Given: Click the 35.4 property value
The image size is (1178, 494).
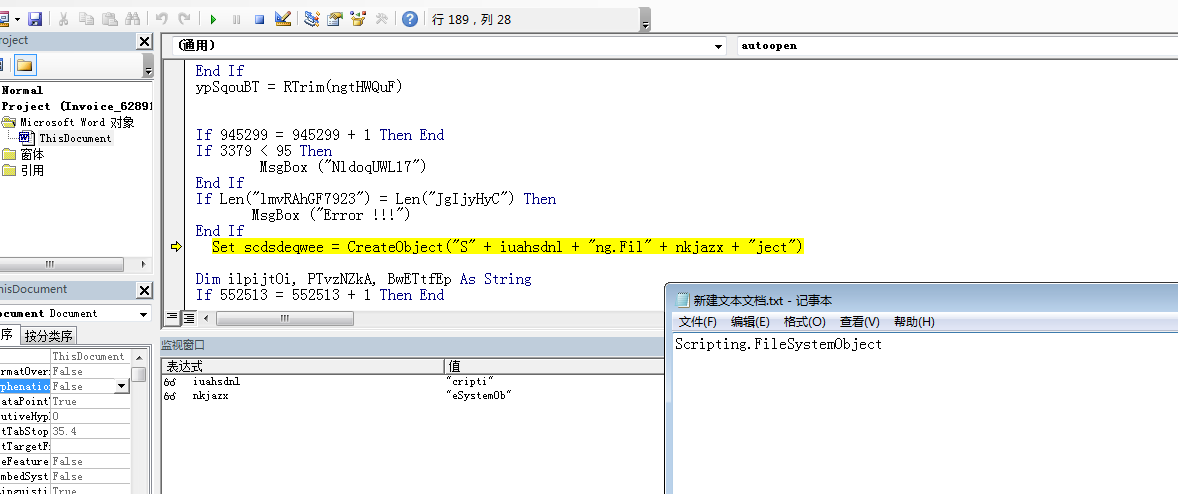Looking at the screenshot, I should (x=90, y=432).
